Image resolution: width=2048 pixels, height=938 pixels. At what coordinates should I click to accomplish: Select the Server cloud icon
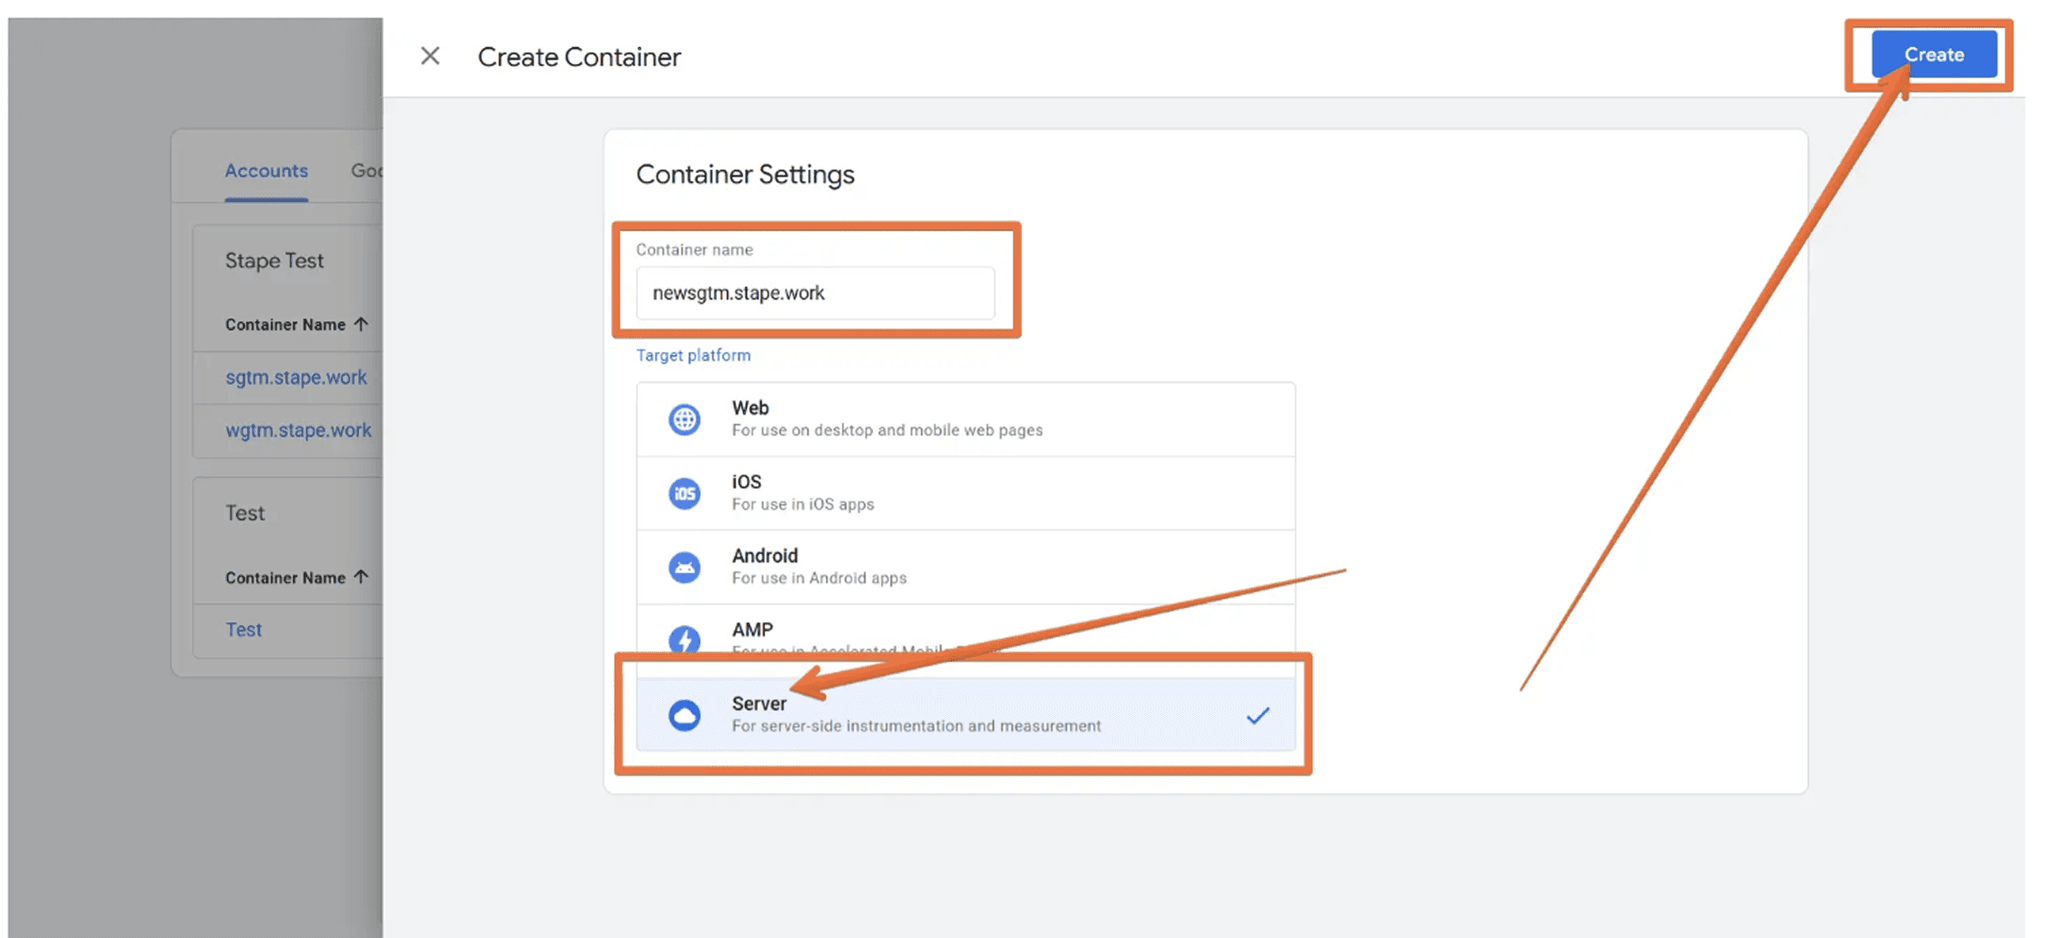684,715
